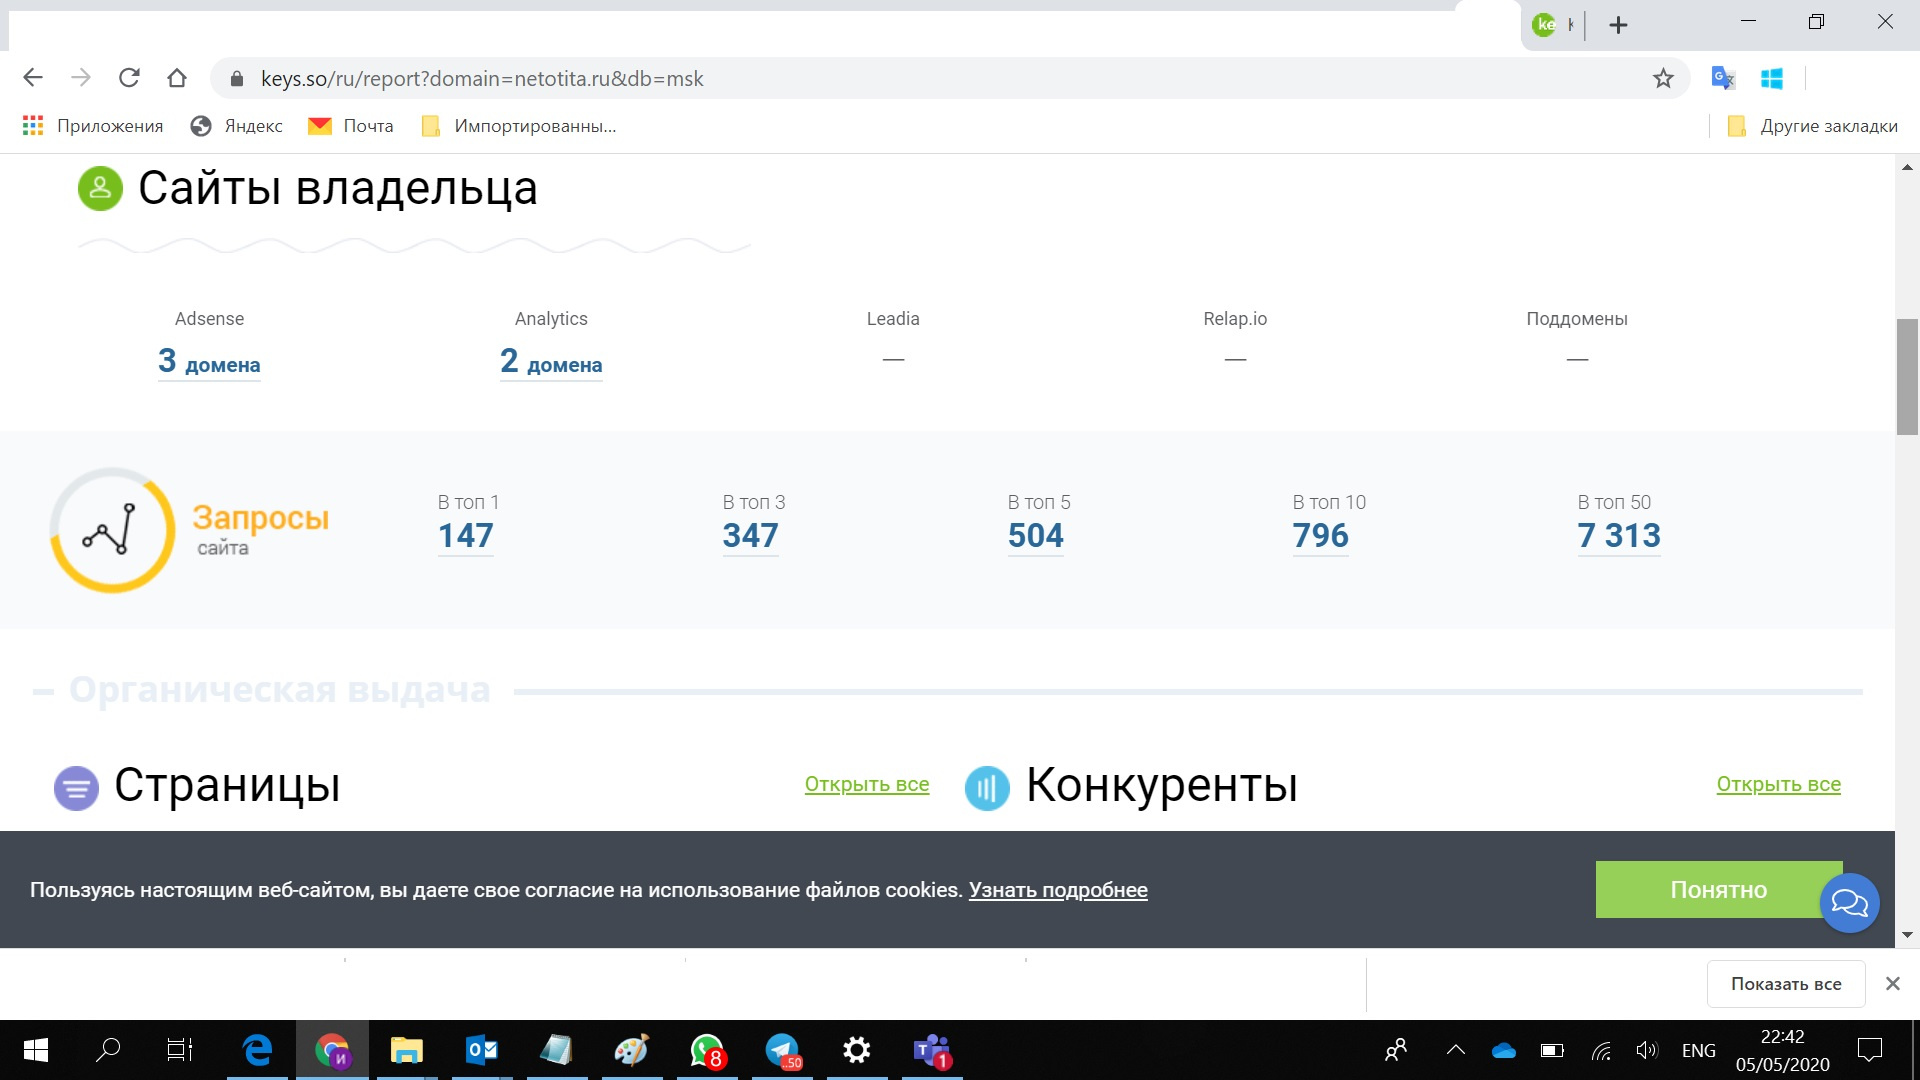Click the Запросы сайта chart icon

coord(112,530)
